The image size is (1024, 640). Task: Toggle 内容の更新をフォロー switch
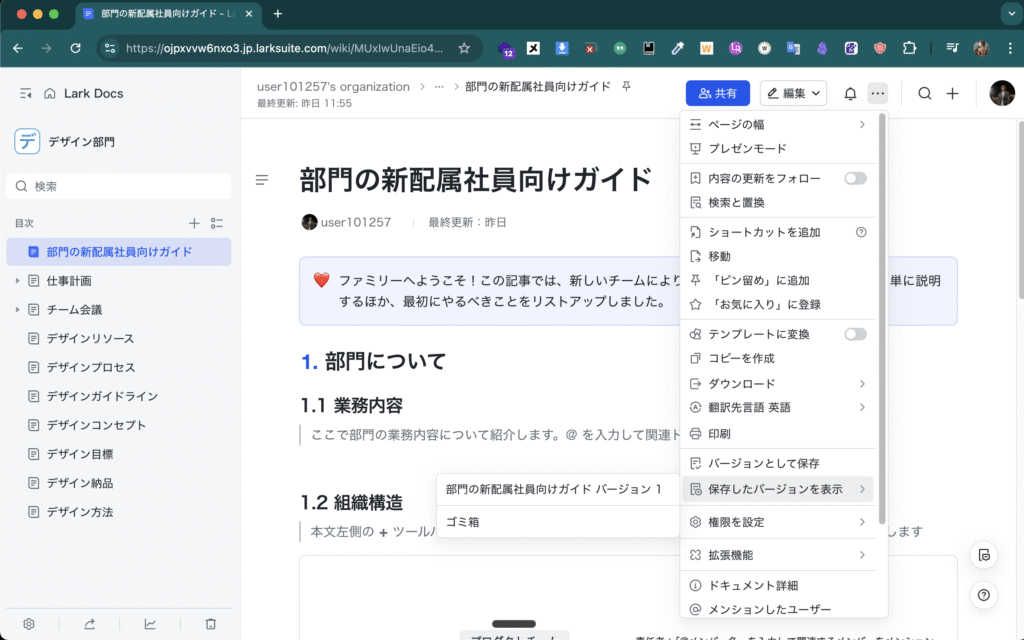point(855,178)
